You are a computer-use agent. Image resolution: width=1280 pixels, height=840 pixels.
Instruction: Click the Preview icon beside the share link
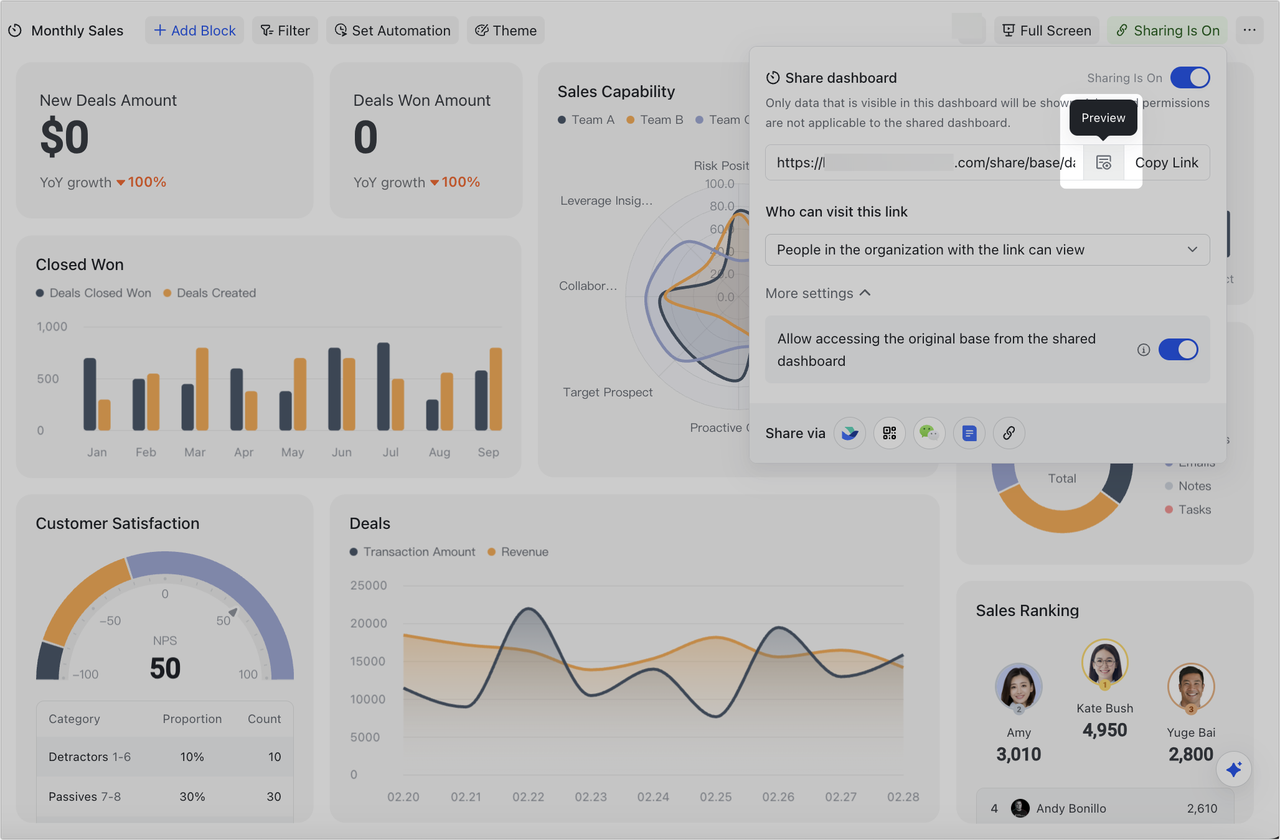1104,163
